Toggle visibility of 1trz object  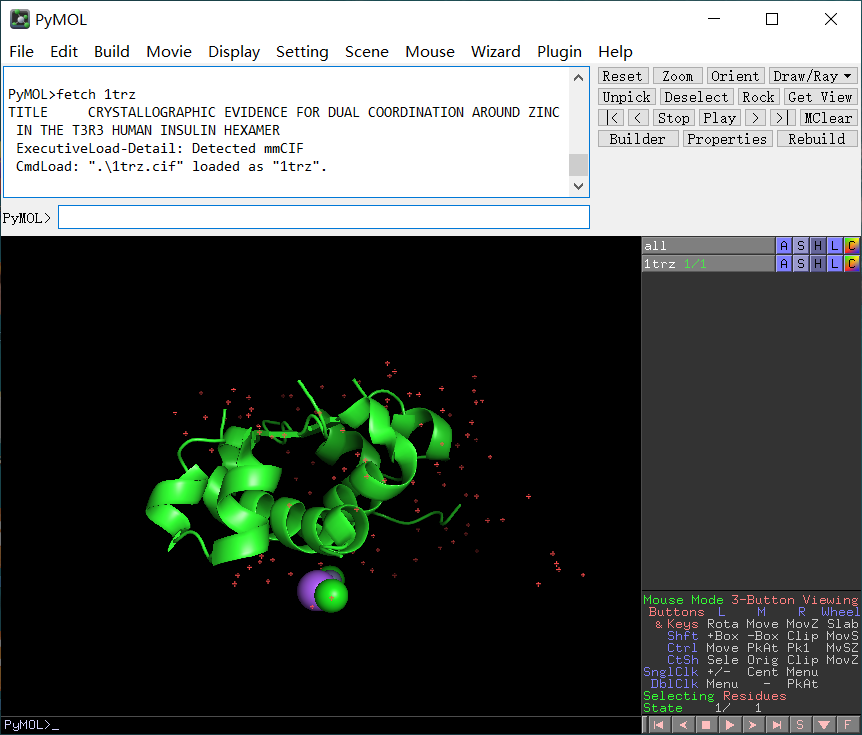(x=708, y=264)
